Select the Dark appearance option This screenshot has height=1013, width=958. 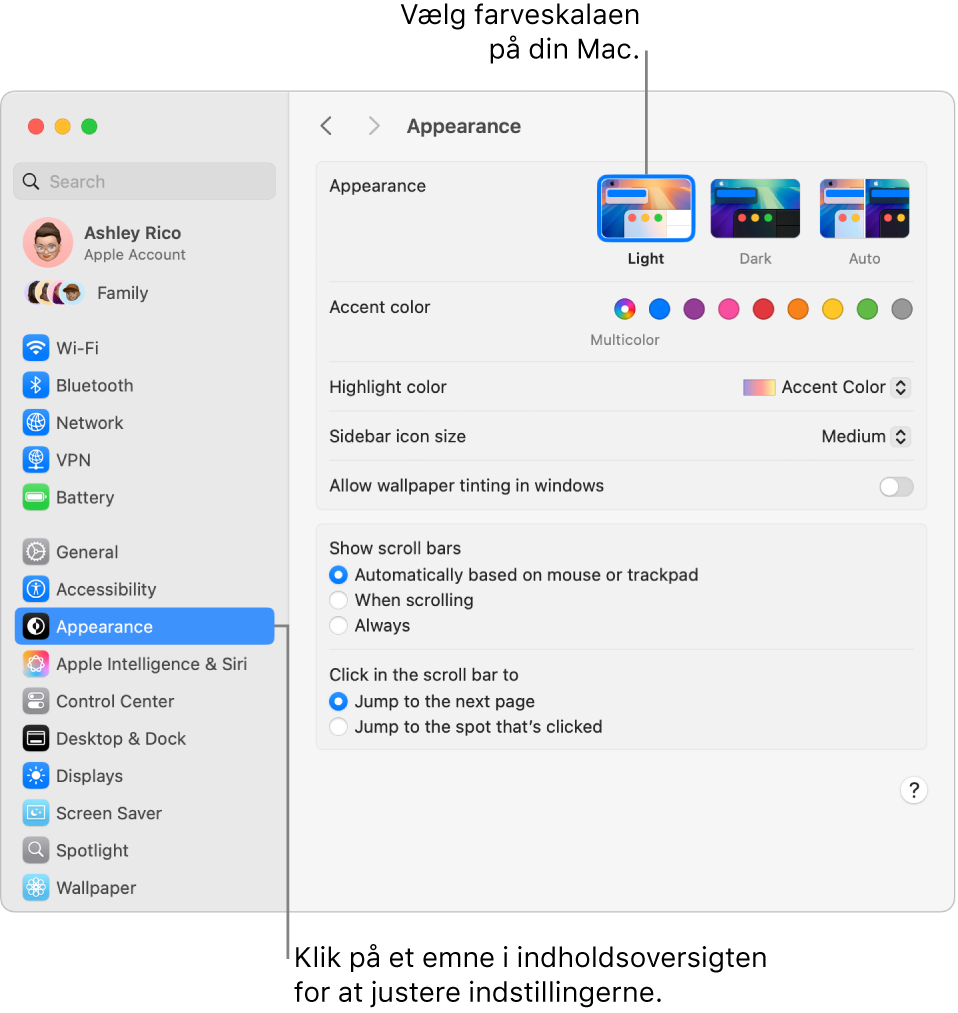point(755,207)
